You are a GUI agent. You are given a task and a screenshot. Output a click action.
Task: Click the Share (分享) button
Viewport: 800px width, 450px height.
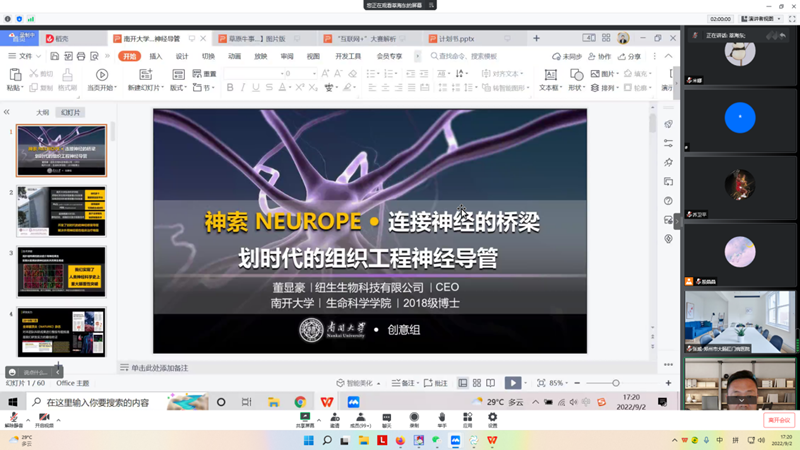[x=629, y=56]
